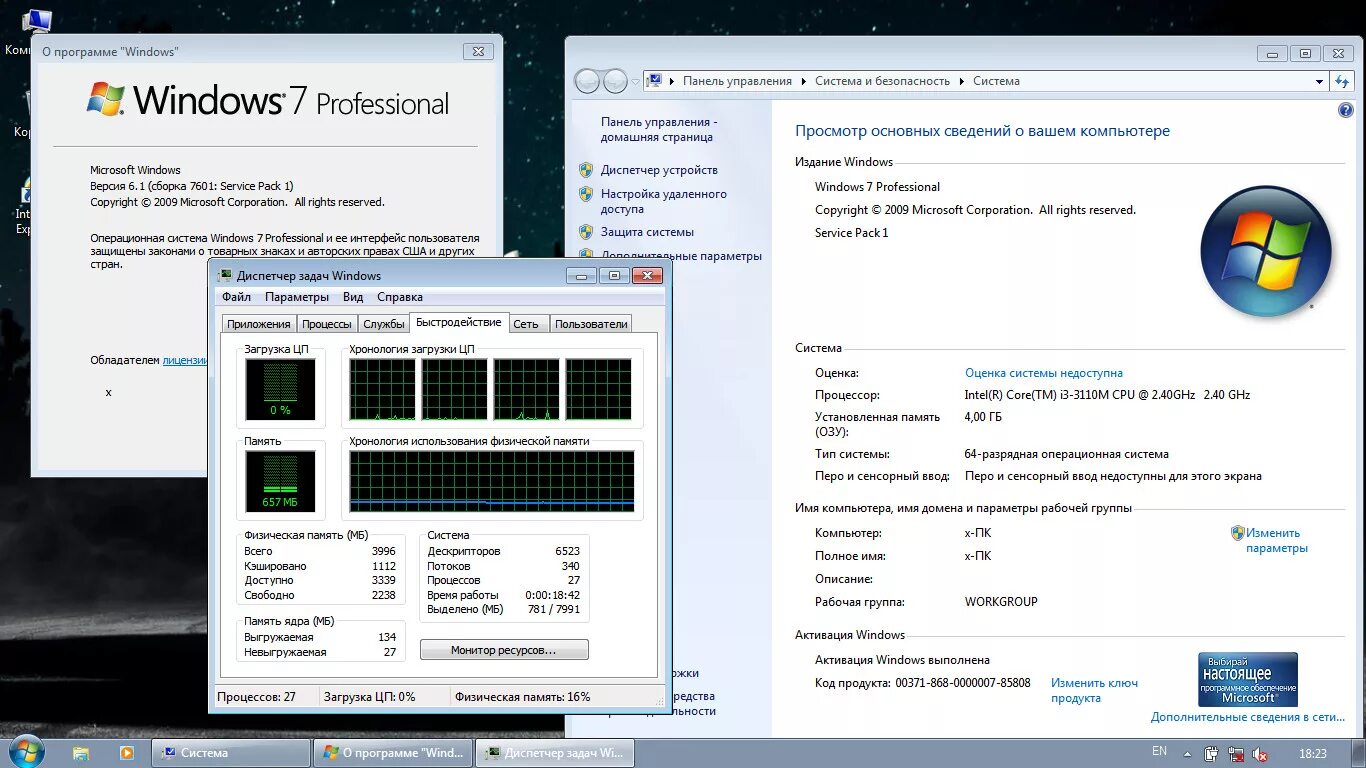Switch to the Процессы tab

[327, 324]
